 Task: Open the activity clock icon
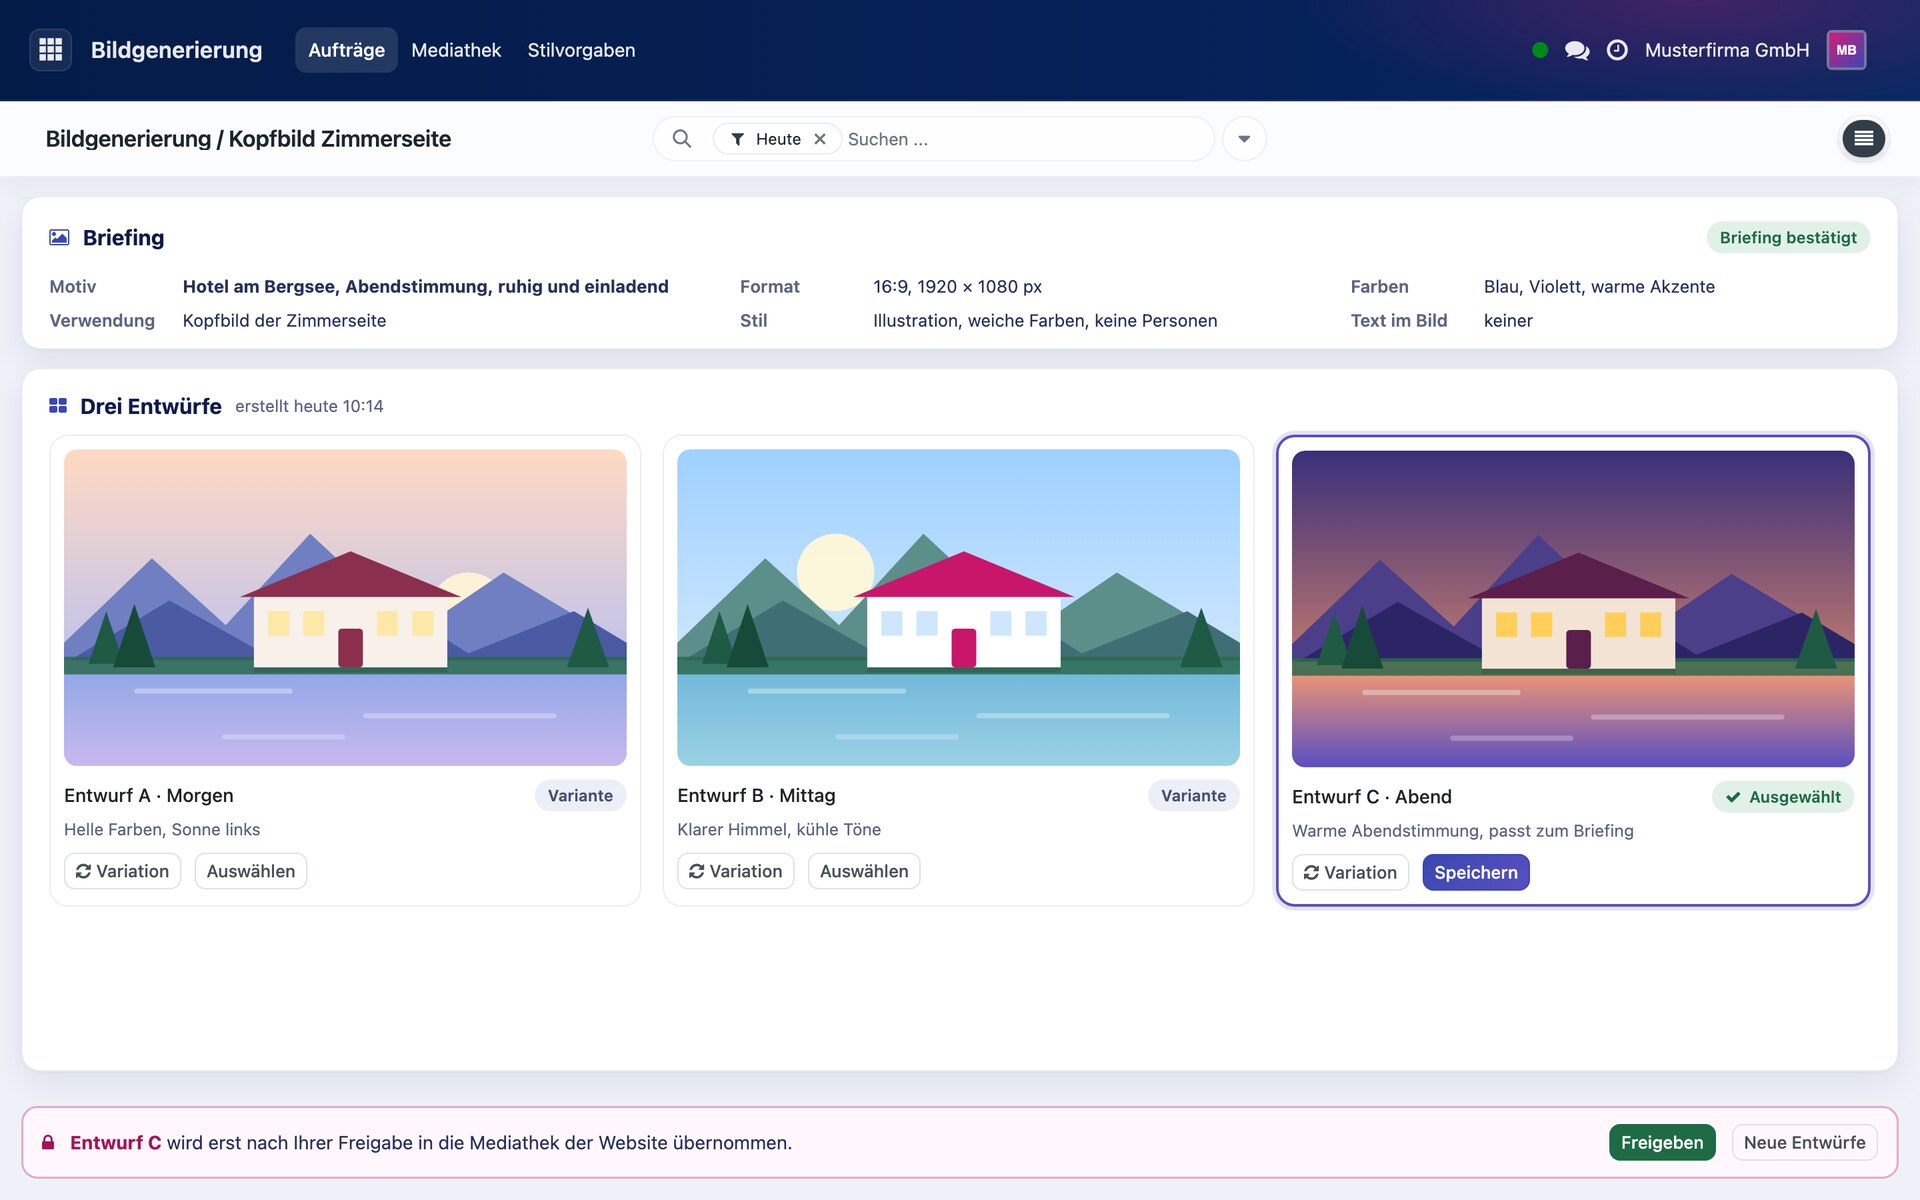(x=1617, y=50)
